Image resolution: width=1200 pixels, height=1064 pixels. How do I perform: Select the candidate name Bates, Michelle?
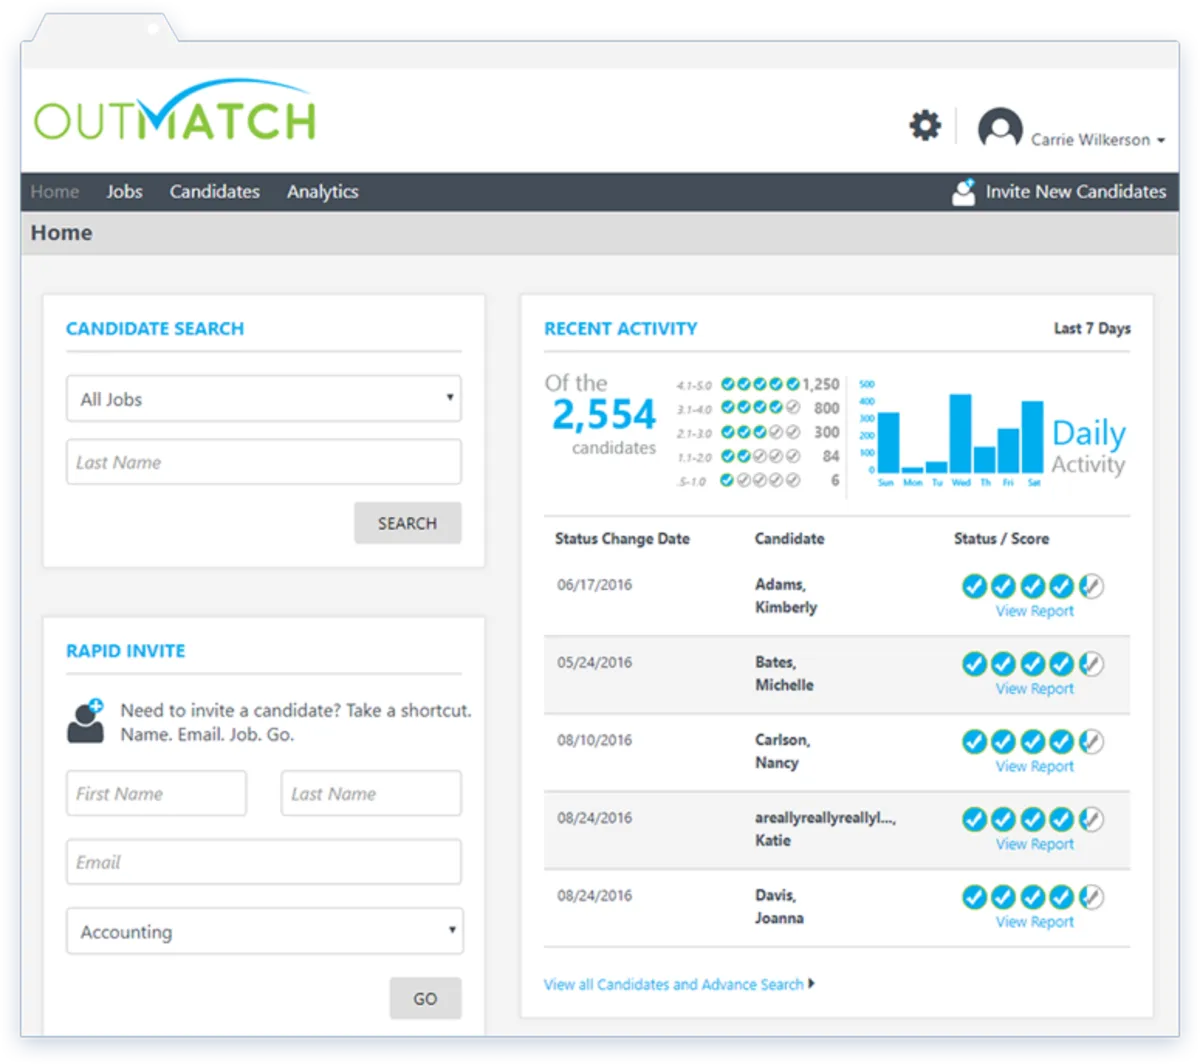pyautogui.click(x=784, y=674)
